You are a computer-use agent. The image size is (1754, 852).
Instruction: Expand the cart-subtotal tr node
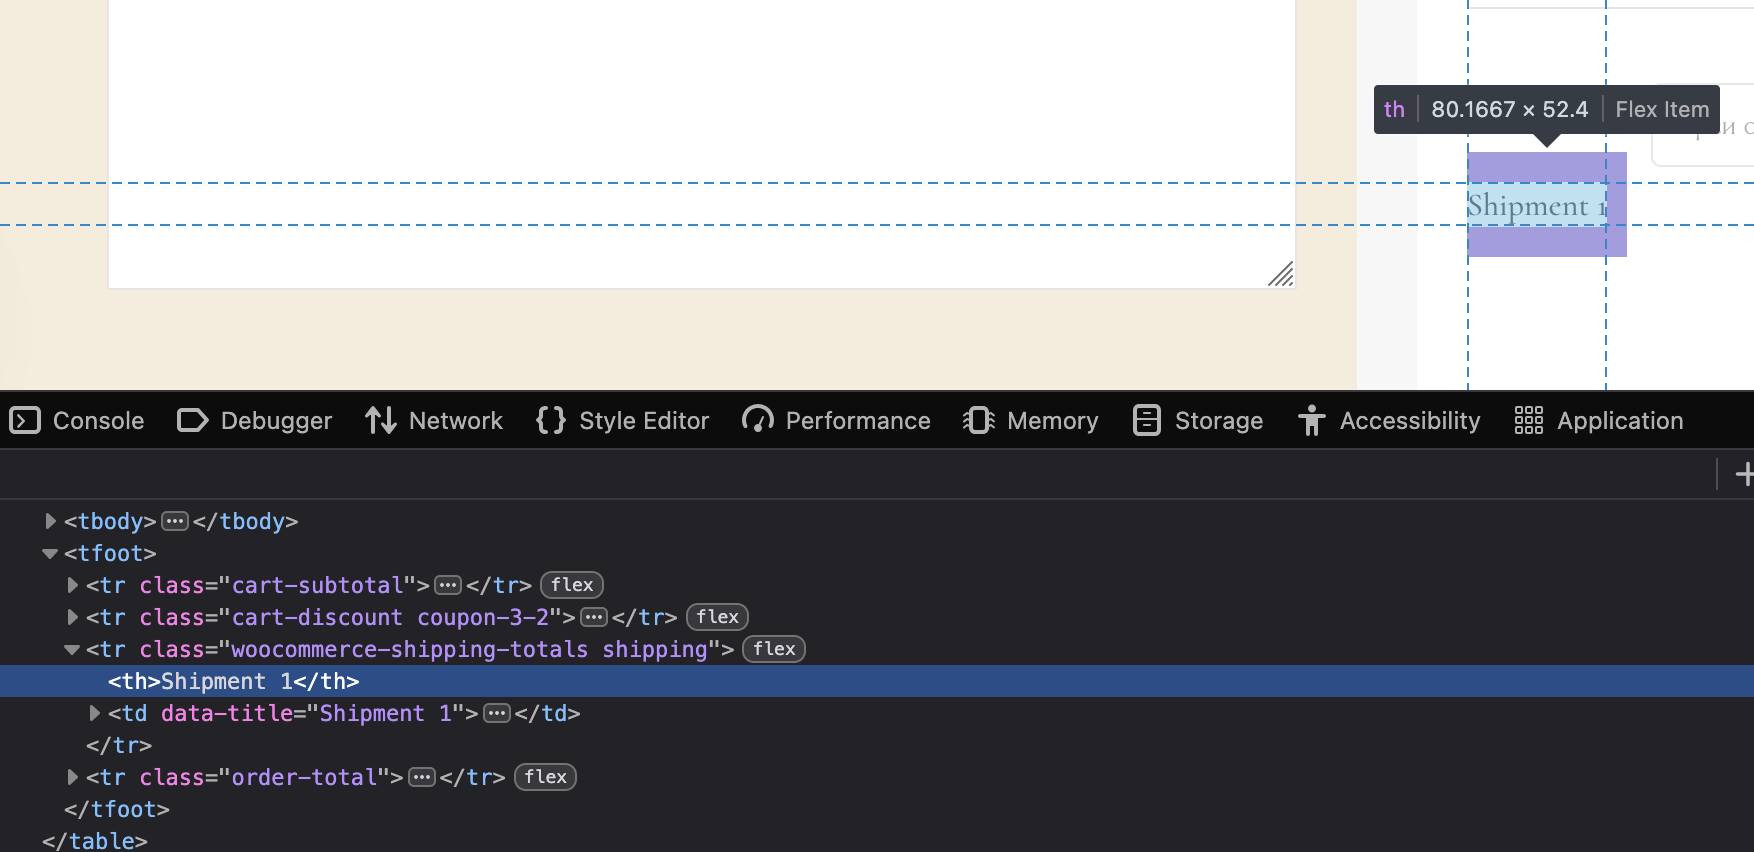coord(72,585)
